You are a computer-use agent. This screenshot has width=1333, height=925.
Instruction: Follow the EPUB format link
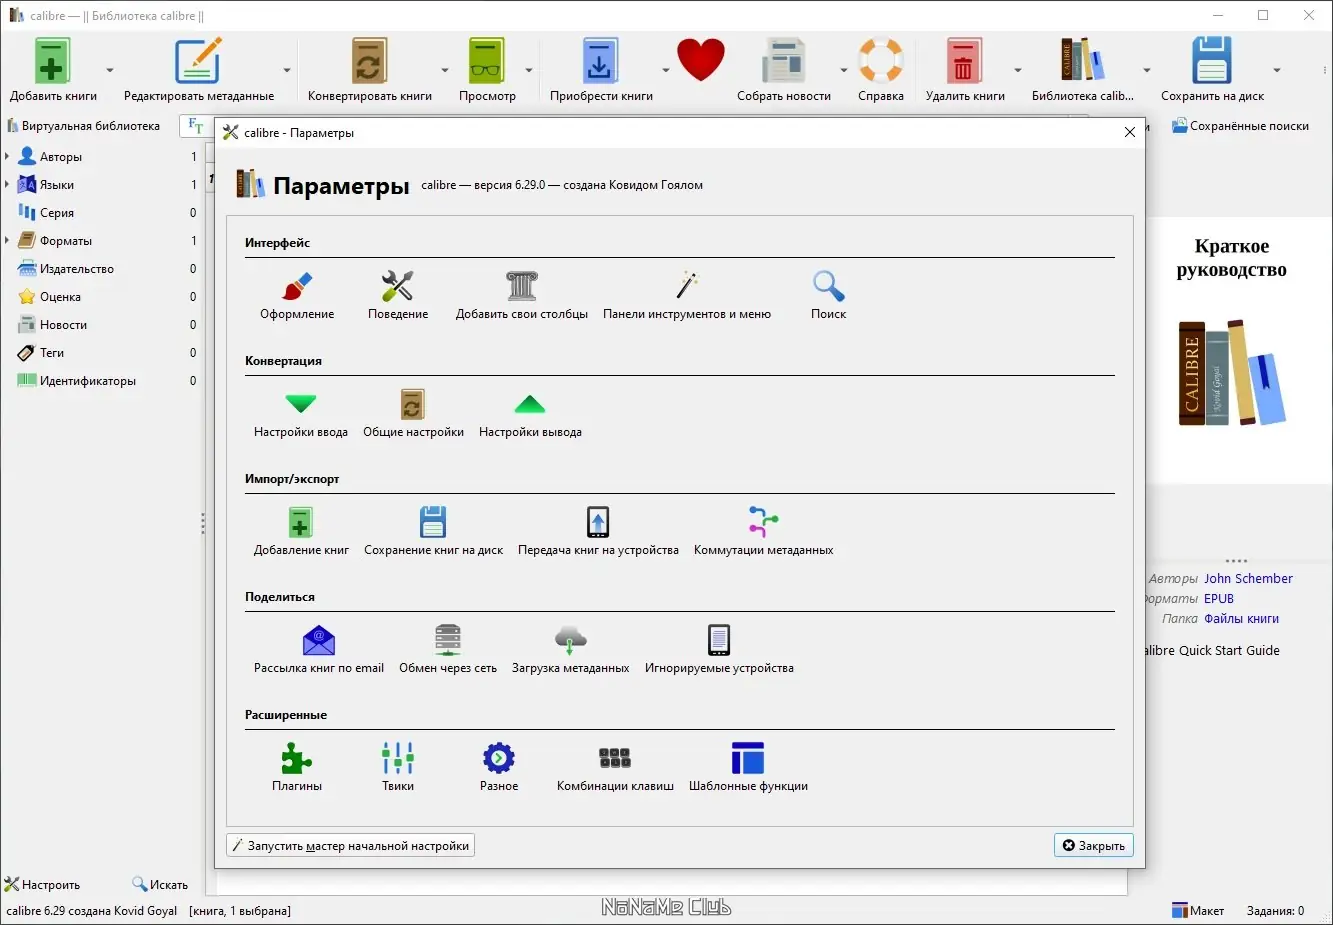pyautogui.click(x=1219, y=599)
